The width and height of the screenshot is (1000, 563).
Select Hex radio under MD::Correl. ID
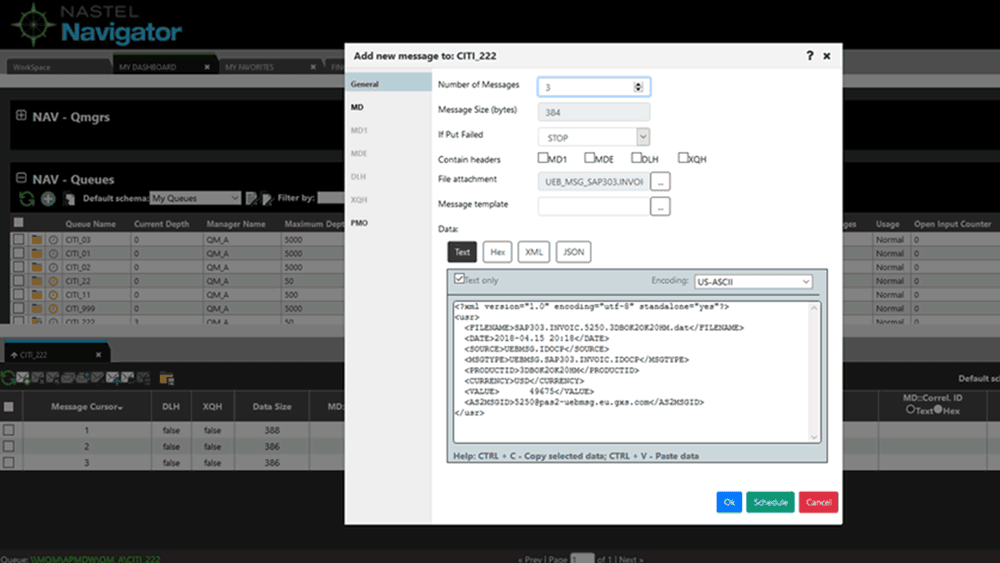click(x=938, y=409)
